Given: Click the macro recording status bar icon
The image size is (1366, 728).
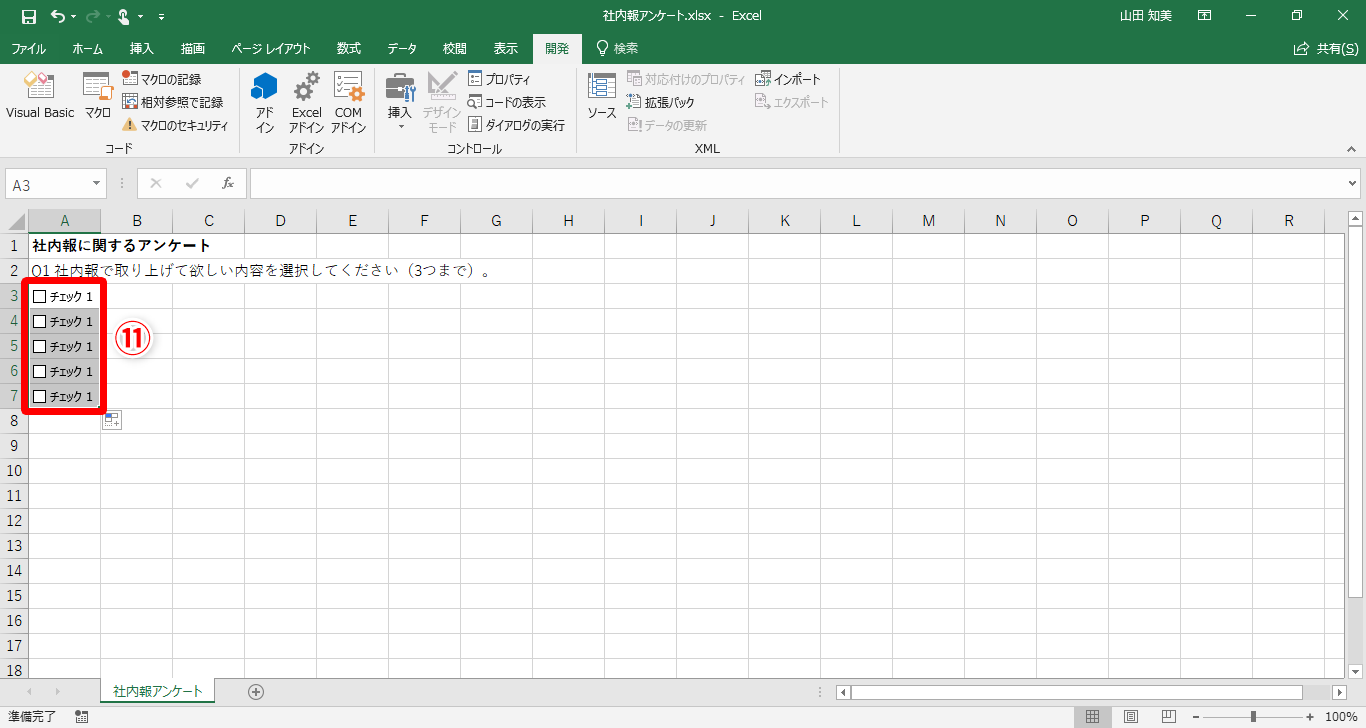Looking at the screenshot, I should click(82, 716).
